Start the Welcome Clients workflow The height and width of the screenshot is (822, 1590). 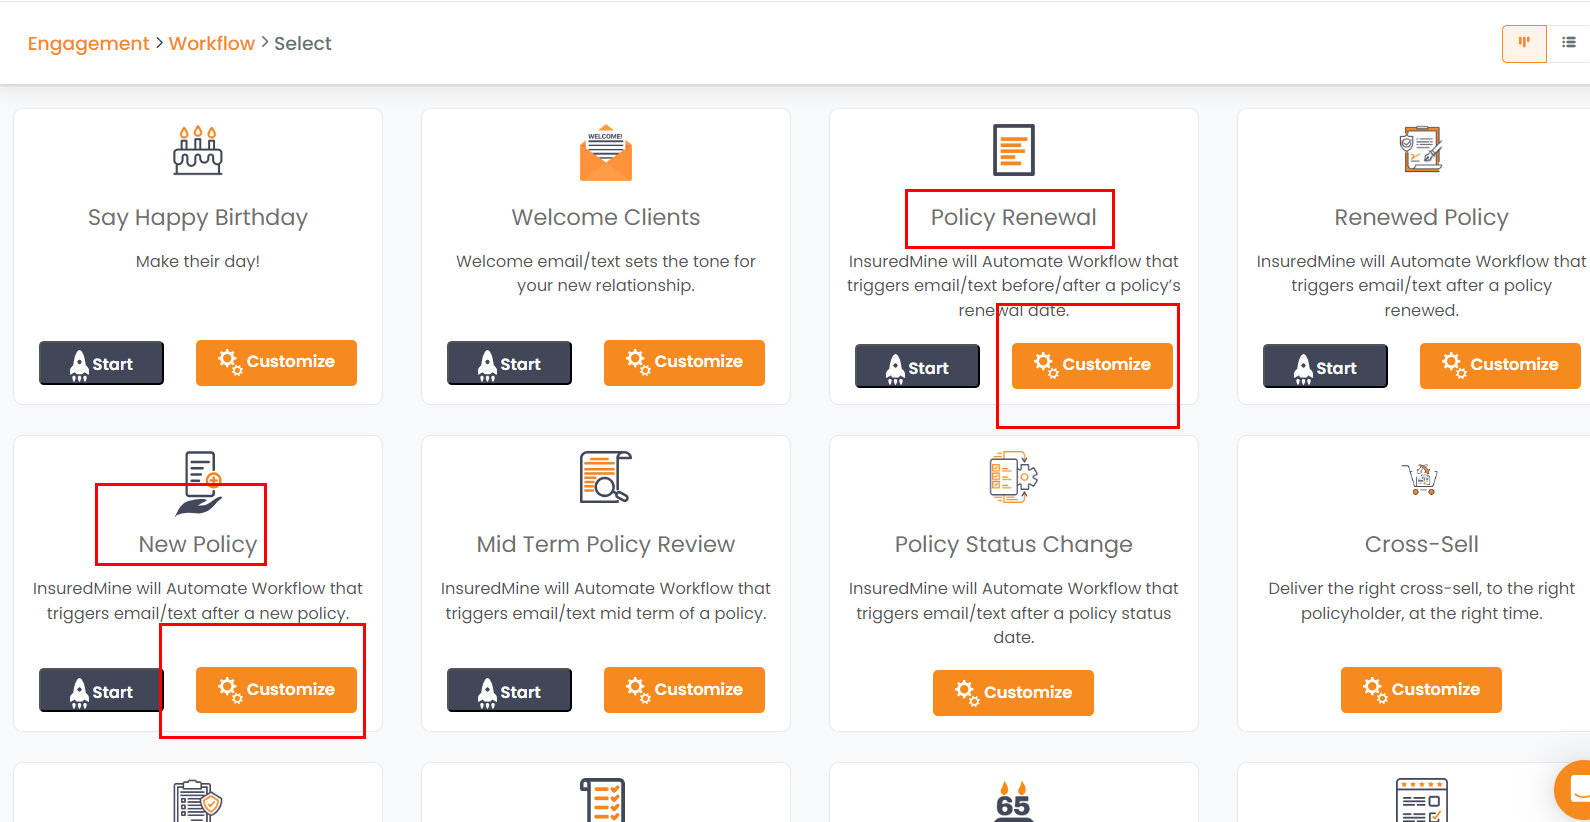pos(509,363)
